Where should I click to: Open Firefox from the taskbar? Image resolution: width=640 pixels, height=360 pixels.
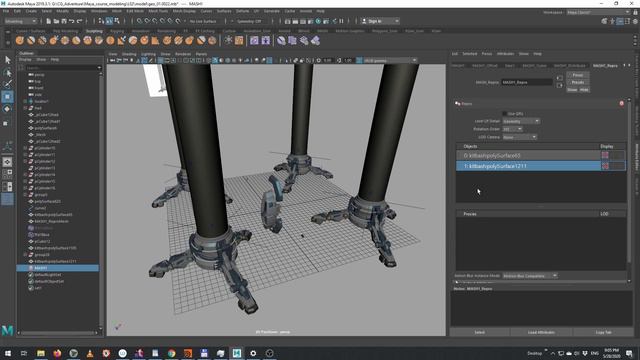57,353
